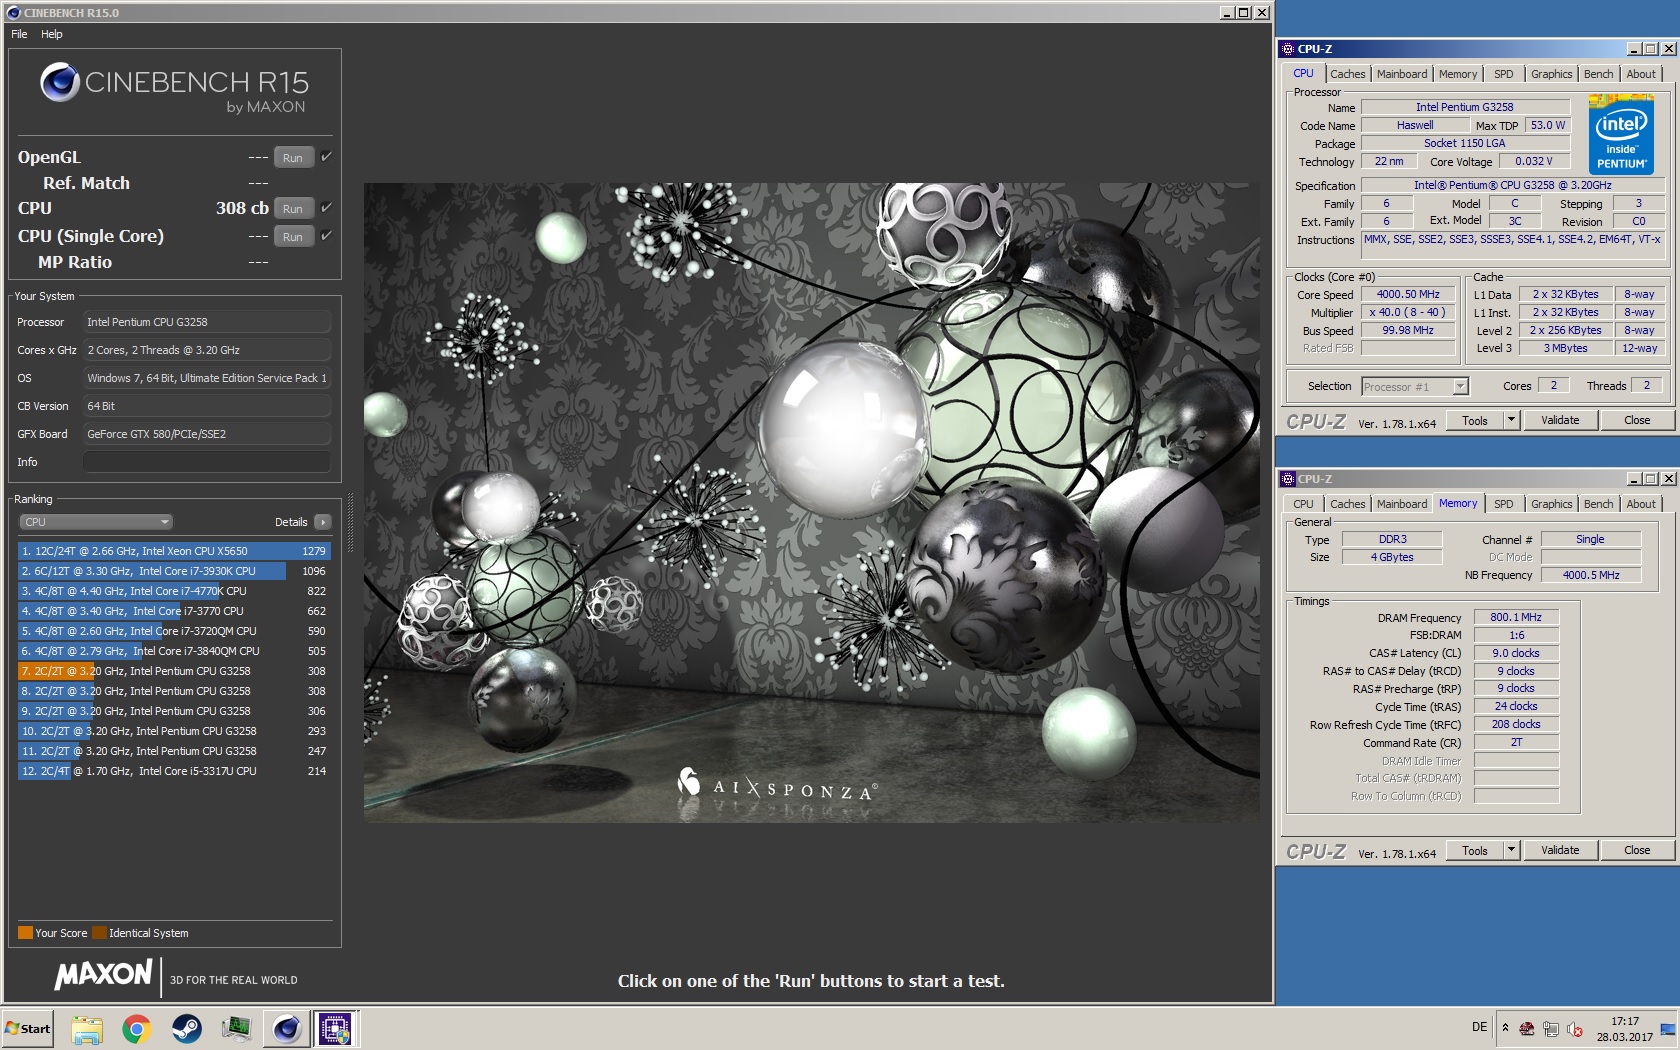Click the network tray icon
The image size is (1680, 1050).
[1551, 1028]
